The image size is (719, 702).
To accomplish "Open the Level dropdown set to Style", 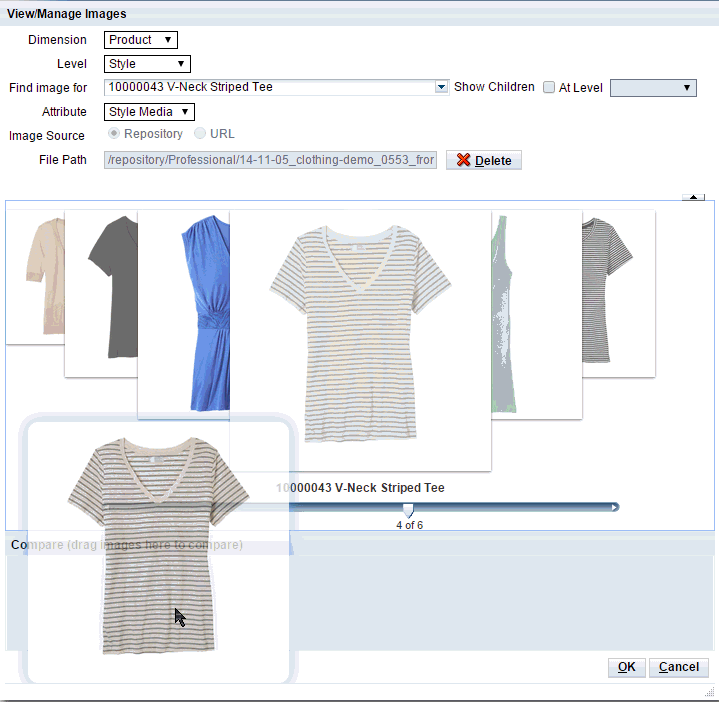I will click(147, 64).
